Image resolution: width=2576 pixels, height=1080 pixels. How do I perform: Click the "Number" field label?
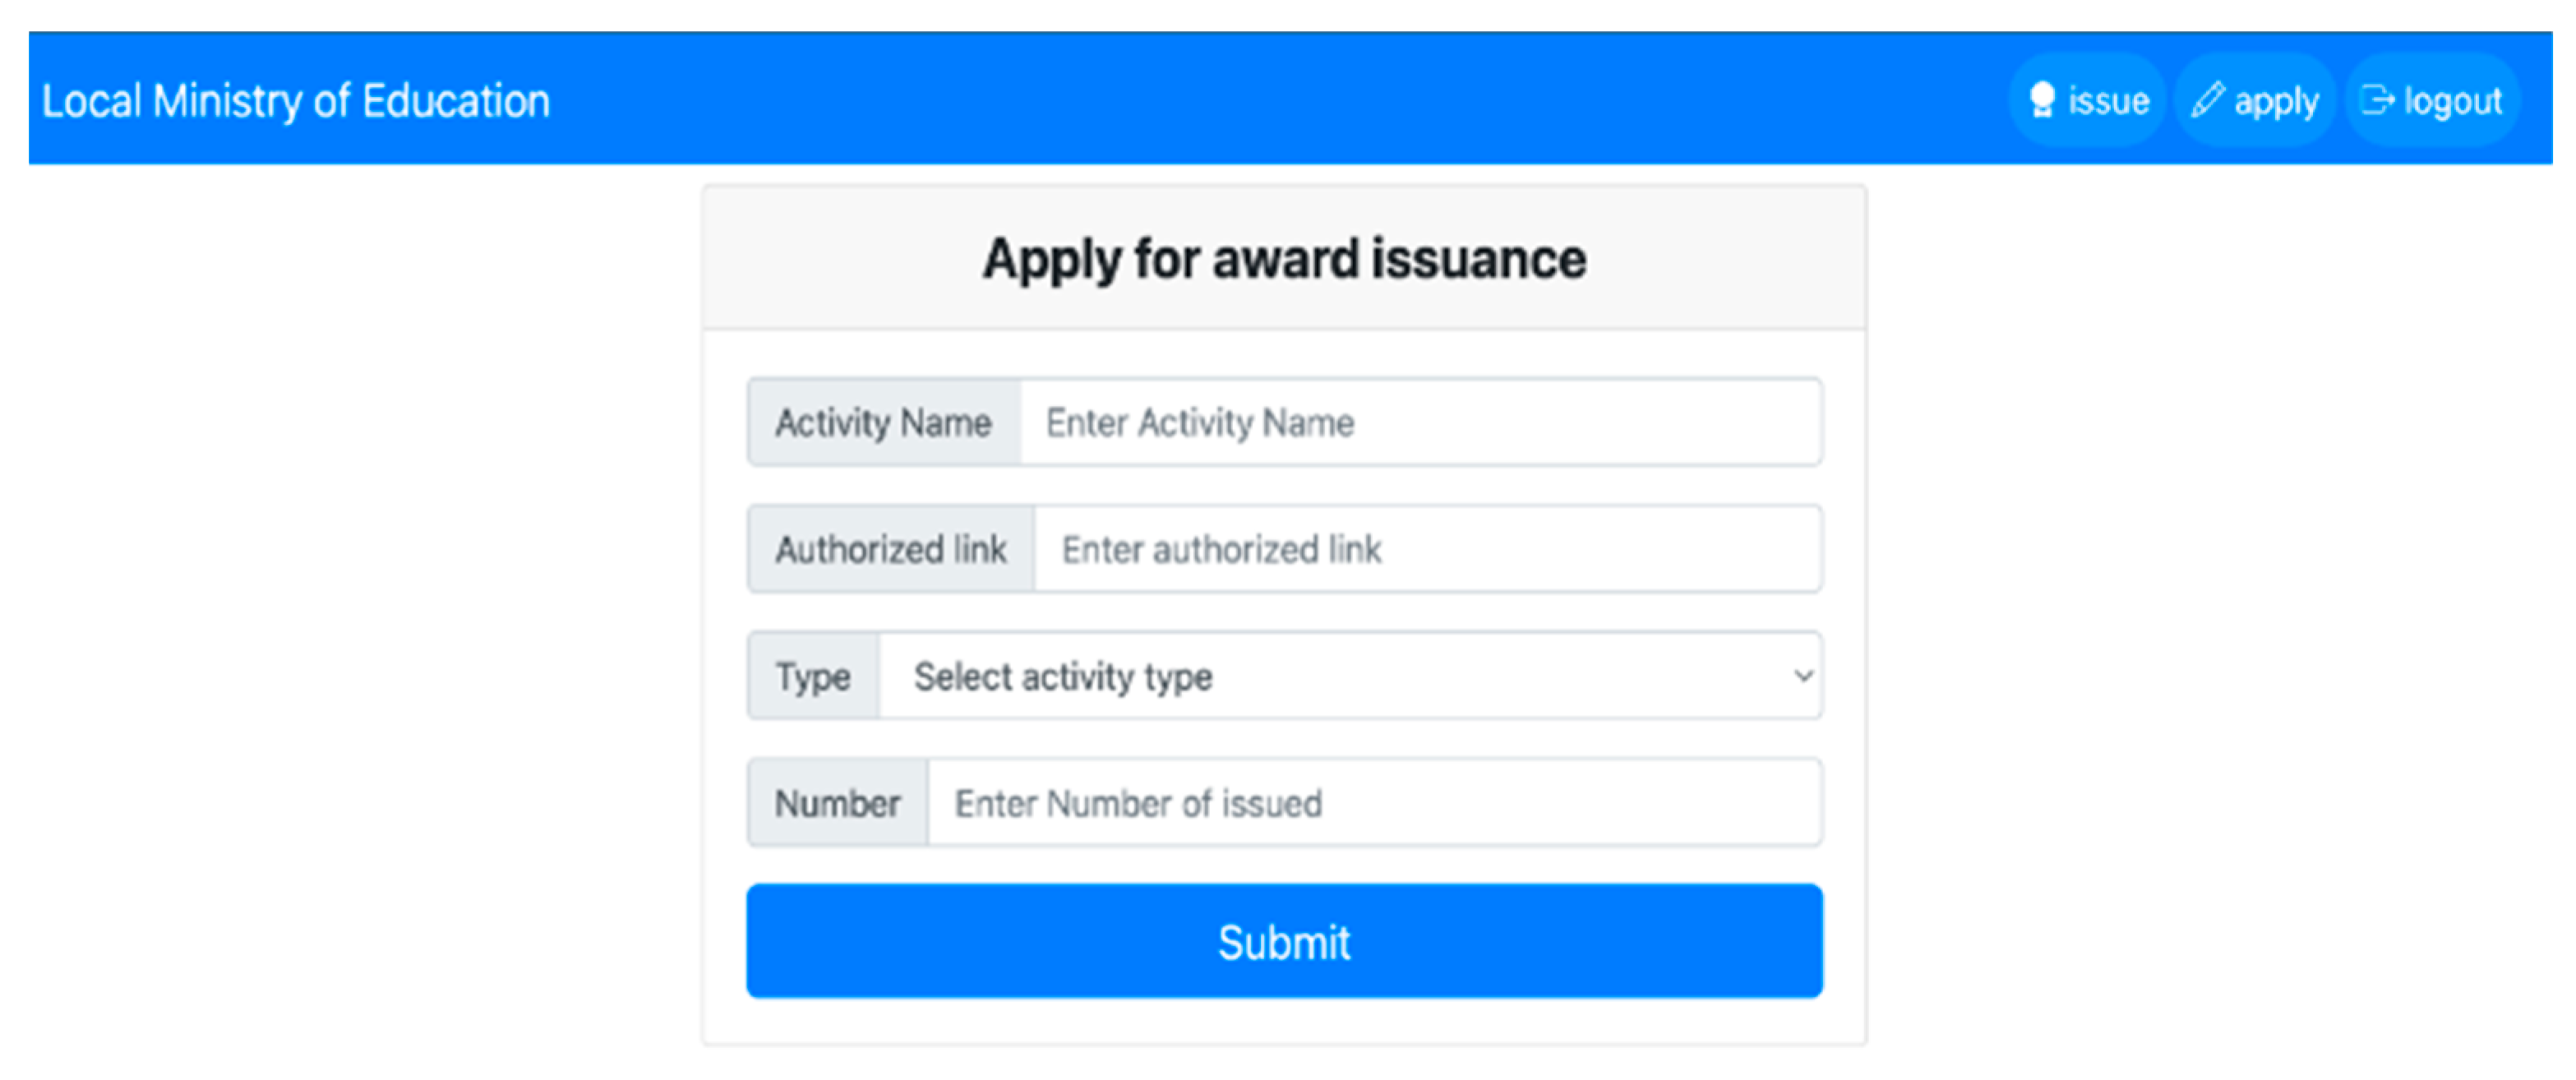click(x=838, y=803)
